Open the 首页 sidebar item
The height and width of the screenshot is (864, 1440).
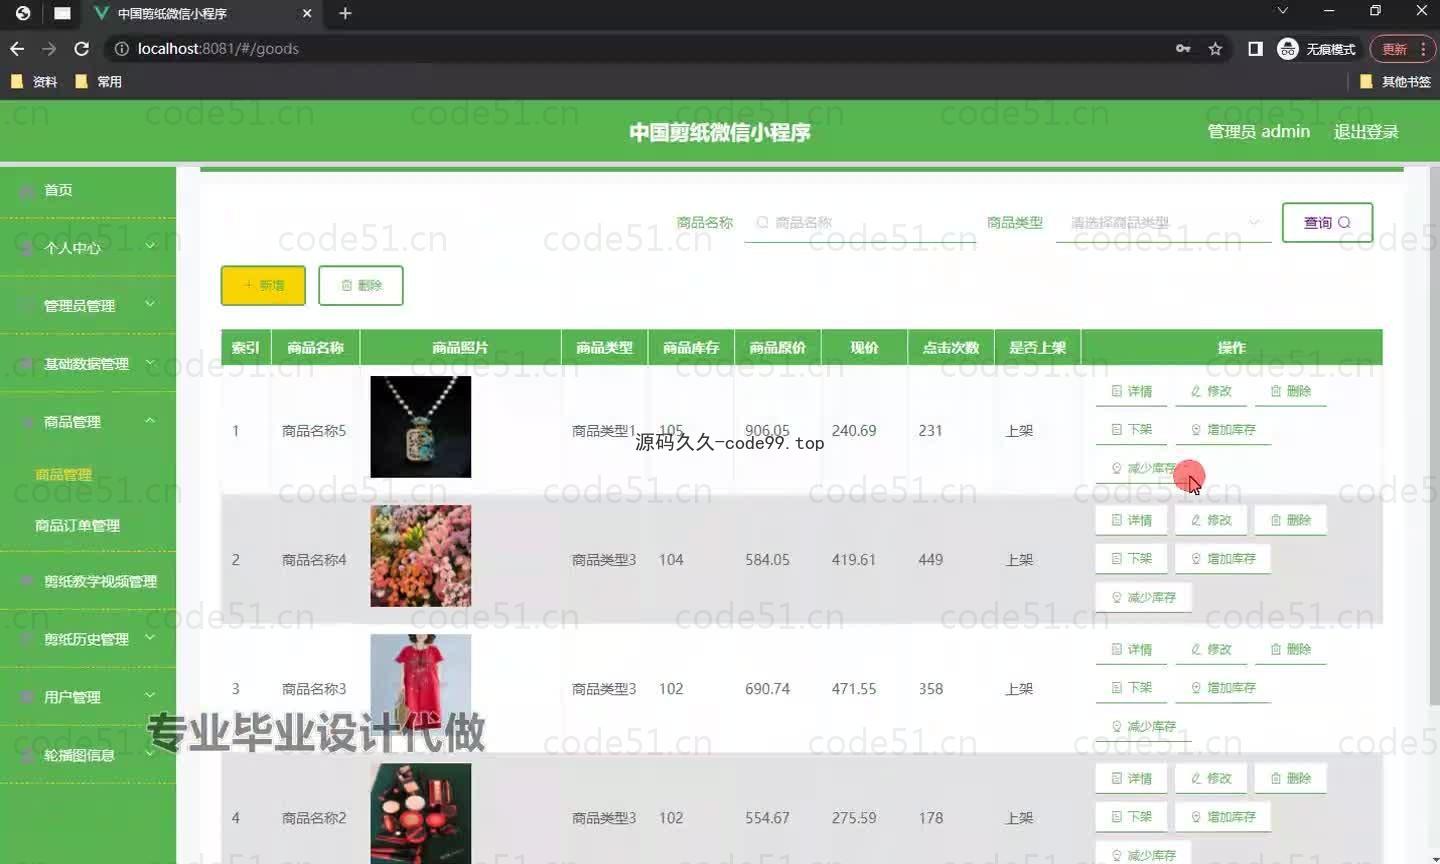click(88, 189)
